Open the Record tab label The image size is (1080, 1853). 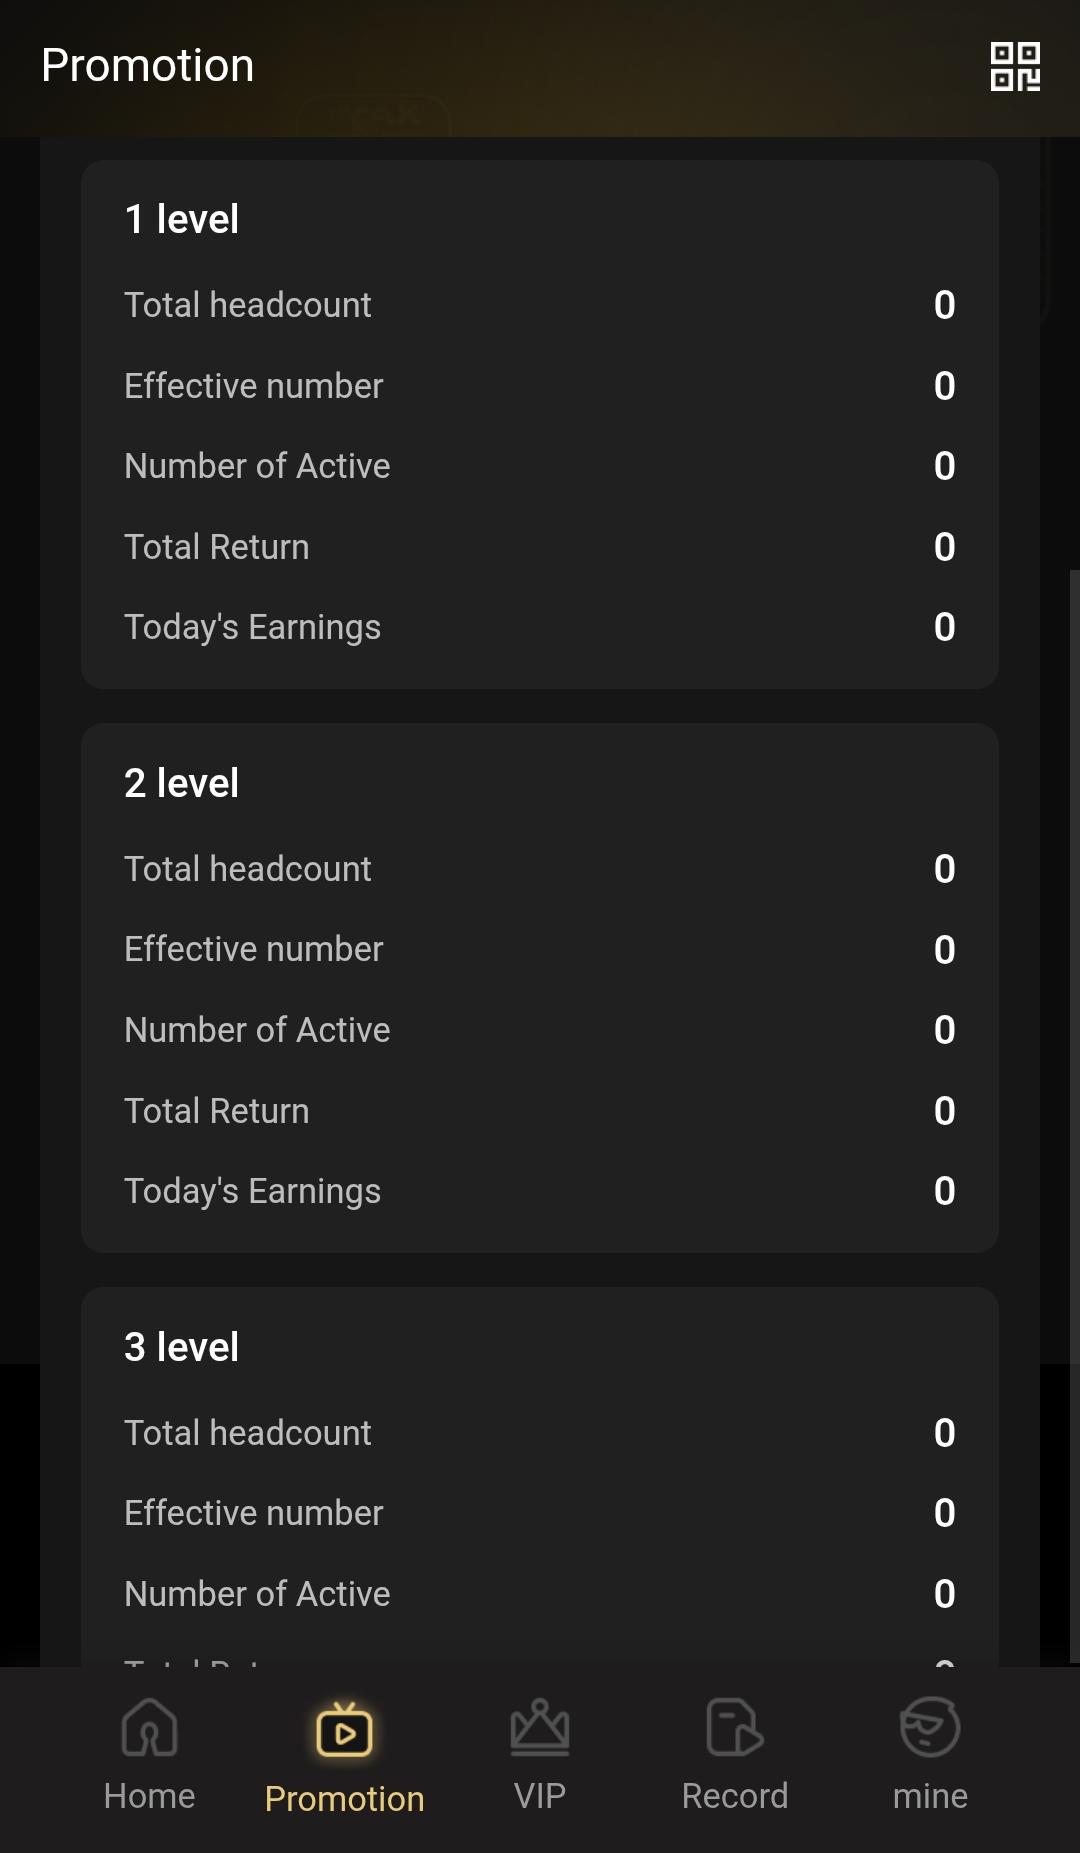click(x=734, y=1796)
